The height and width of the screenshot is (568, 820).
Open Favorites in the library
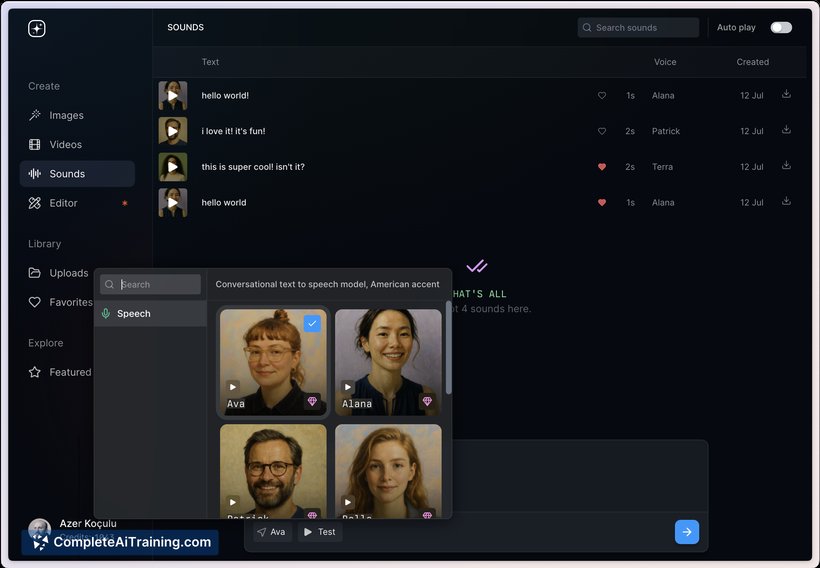pos(60,302)
